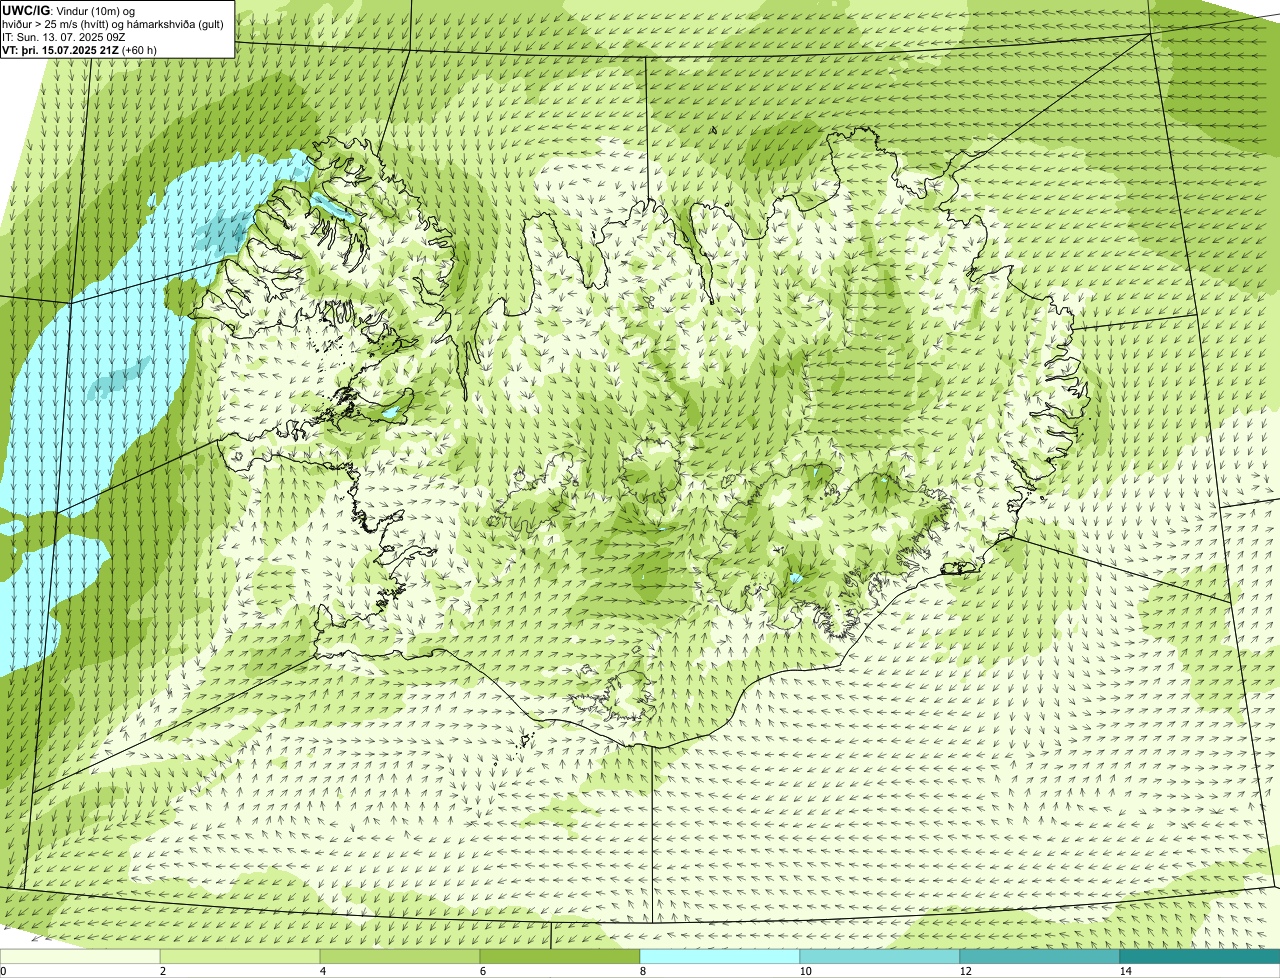This screenshot has width=1280, height=978.
Task: Click the "VT: þri. 15.07.2025 21Z (+60 h)" line
Action: [x=80, y=50]
